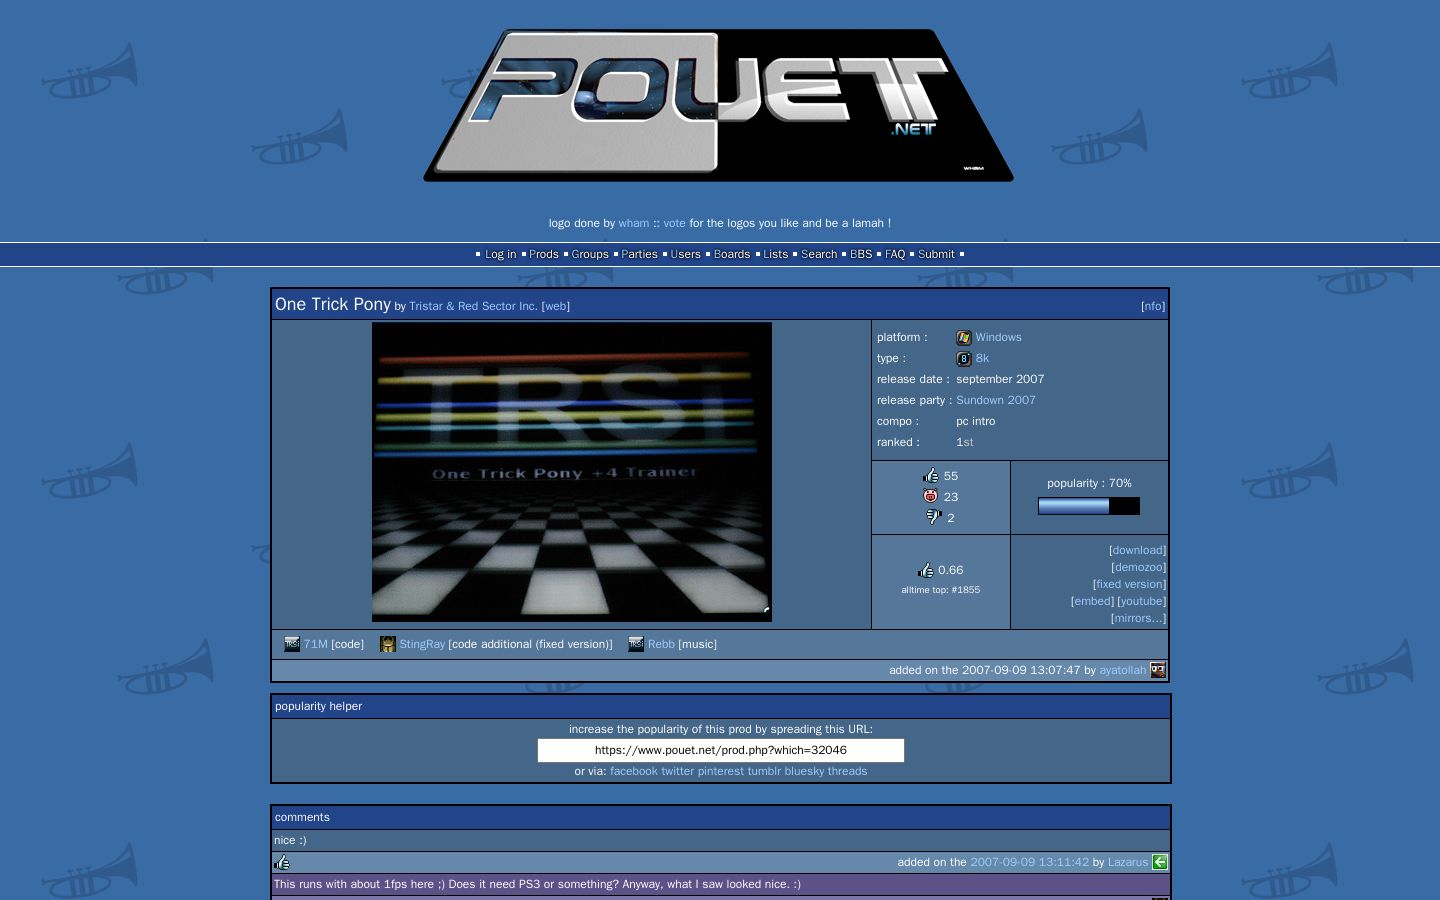Open Lazarus's user profile
The width and height of the screenshot is (1440, 900).
pos(1128,862)
